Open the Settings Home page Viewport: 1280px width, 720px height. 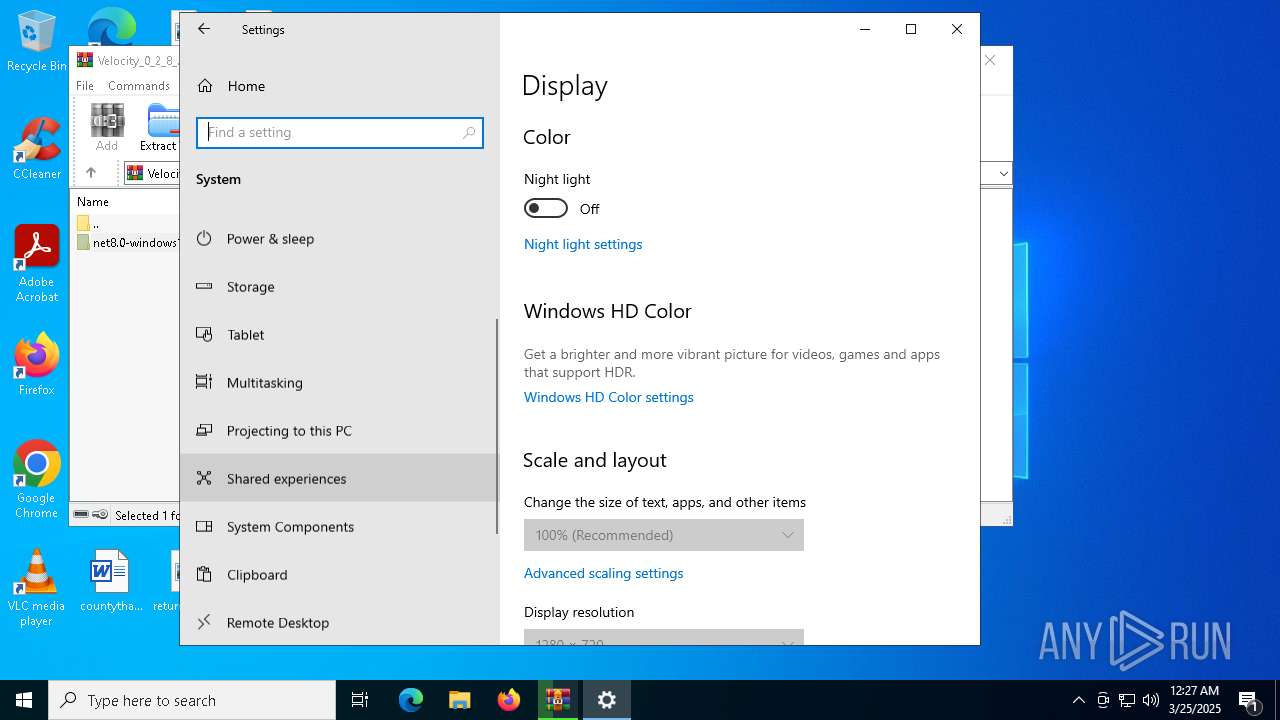click(x=340, y=86)
